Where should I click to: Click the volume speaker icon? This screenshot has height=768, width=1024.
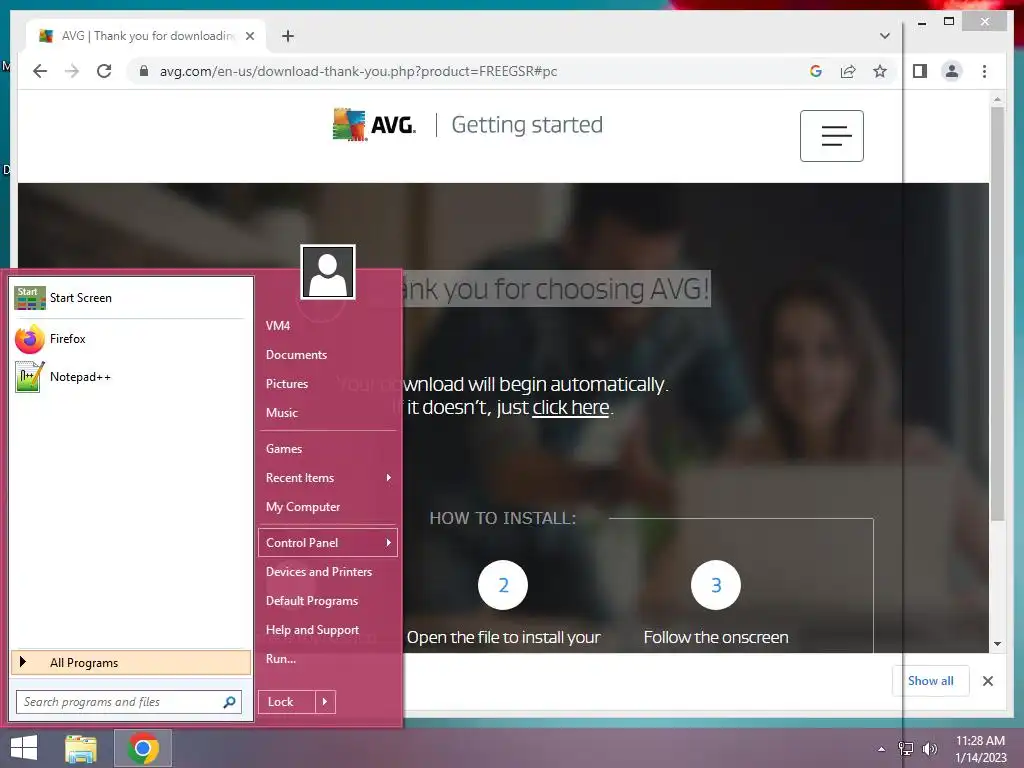929,749
